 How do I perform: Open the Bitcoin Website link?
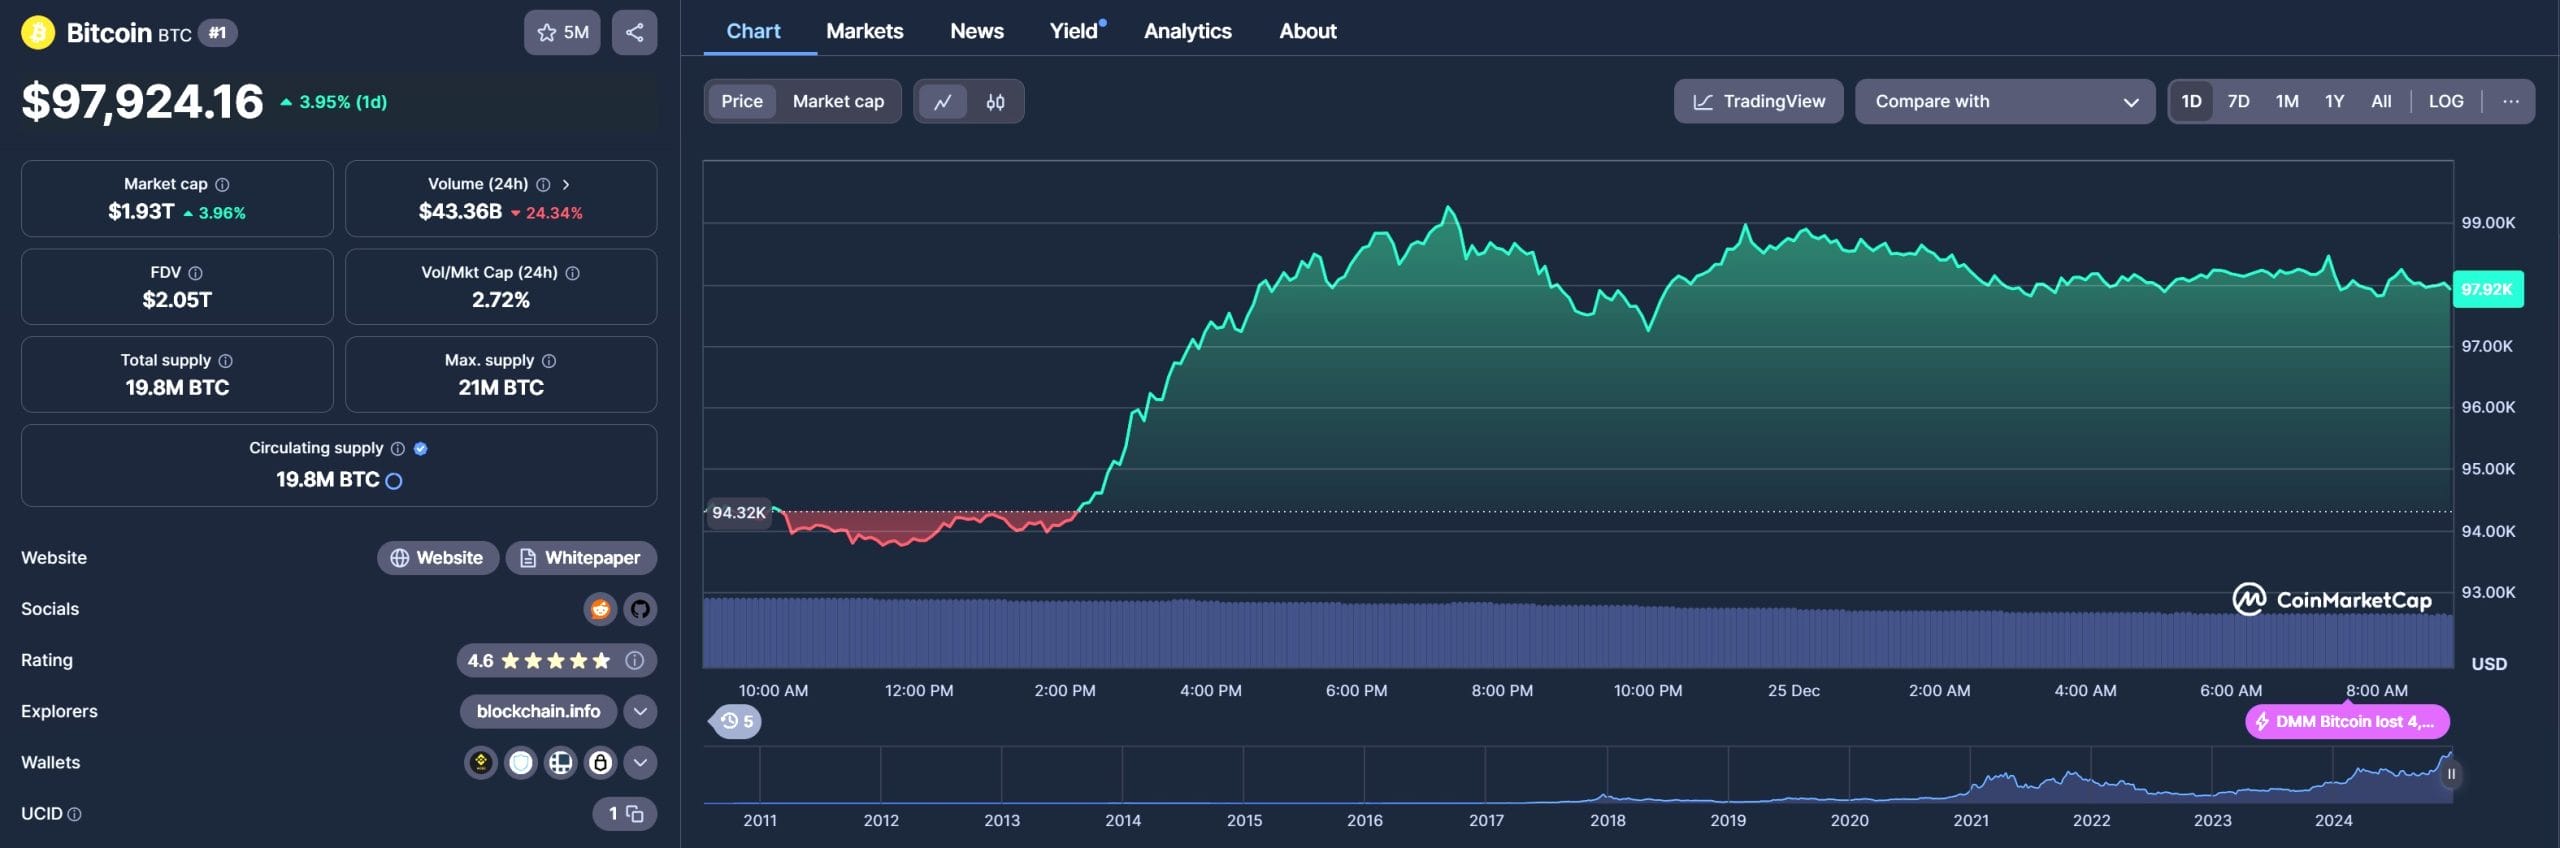coord(437,558)
